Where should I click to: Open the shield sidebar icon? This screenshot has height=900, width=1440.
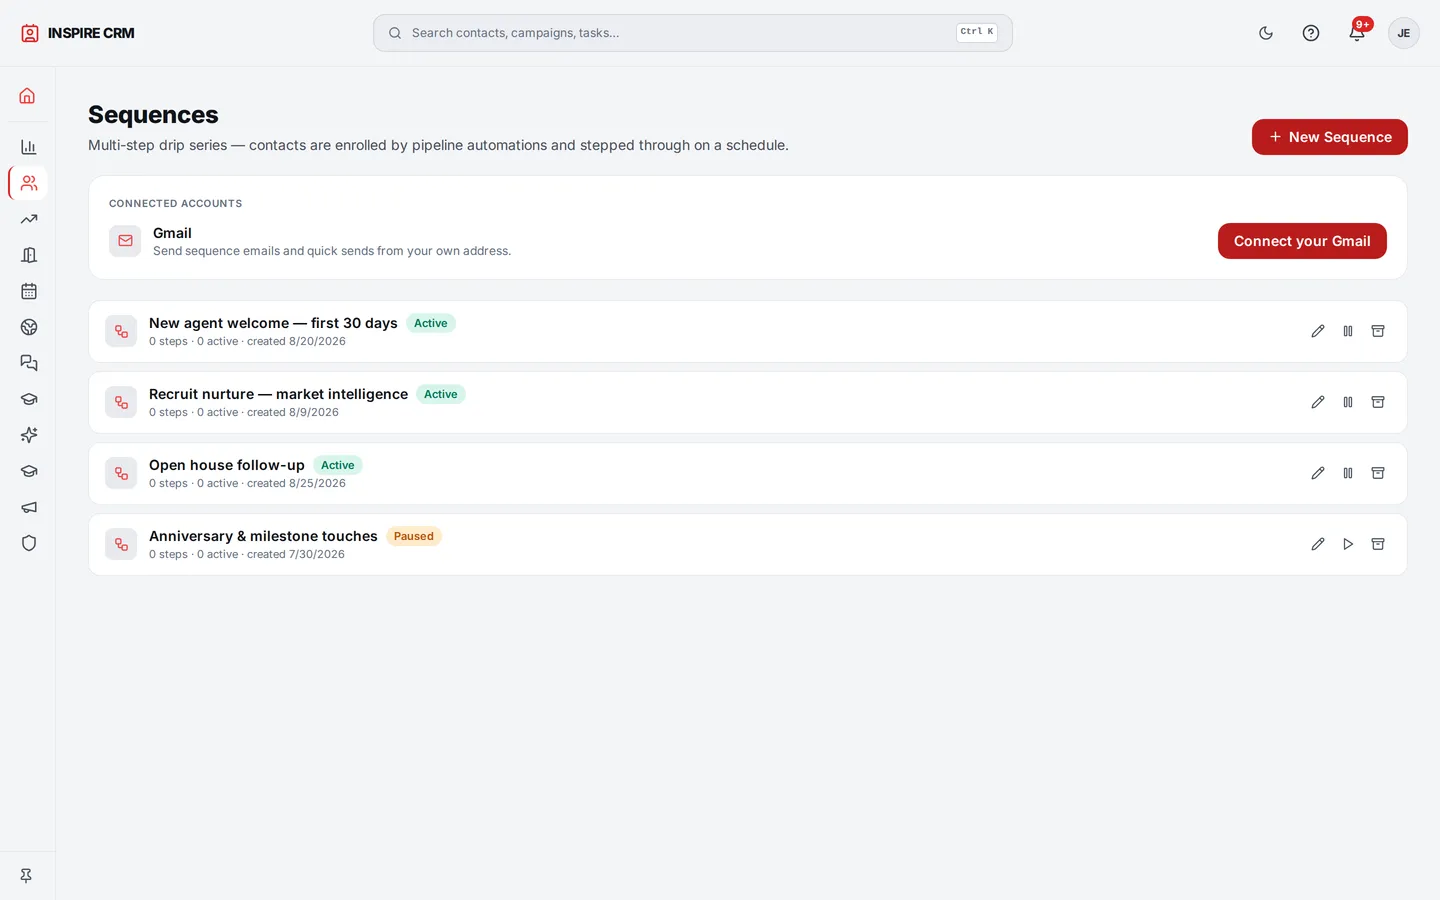[28, 543]
